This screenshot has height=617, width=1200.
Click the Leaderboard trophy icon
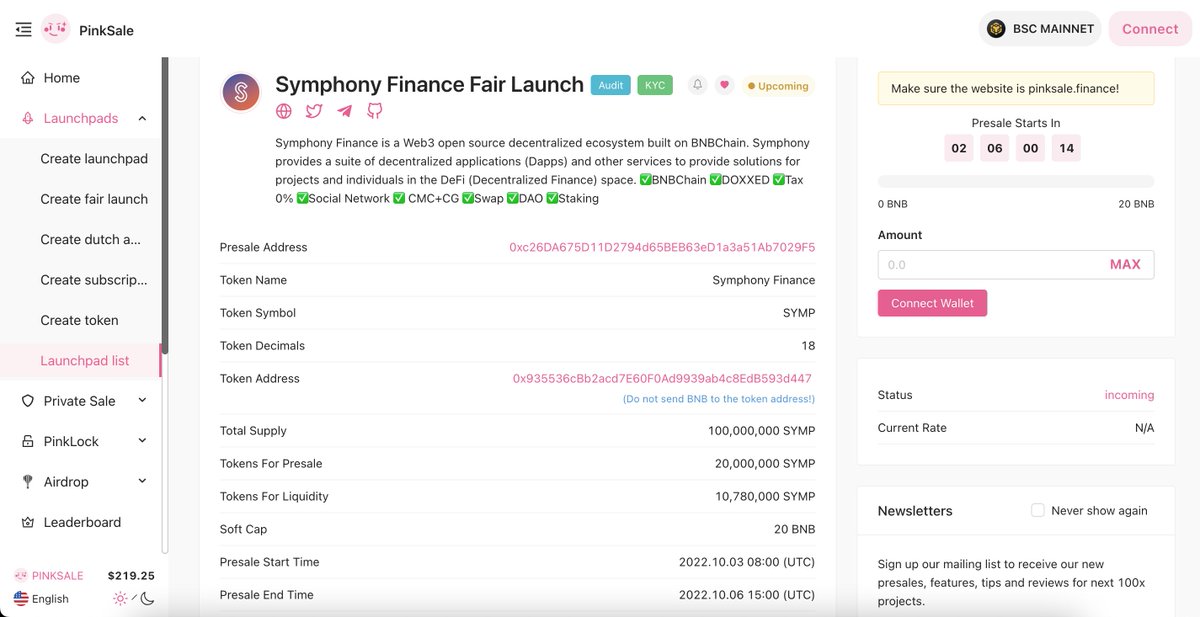coord(28,522)
